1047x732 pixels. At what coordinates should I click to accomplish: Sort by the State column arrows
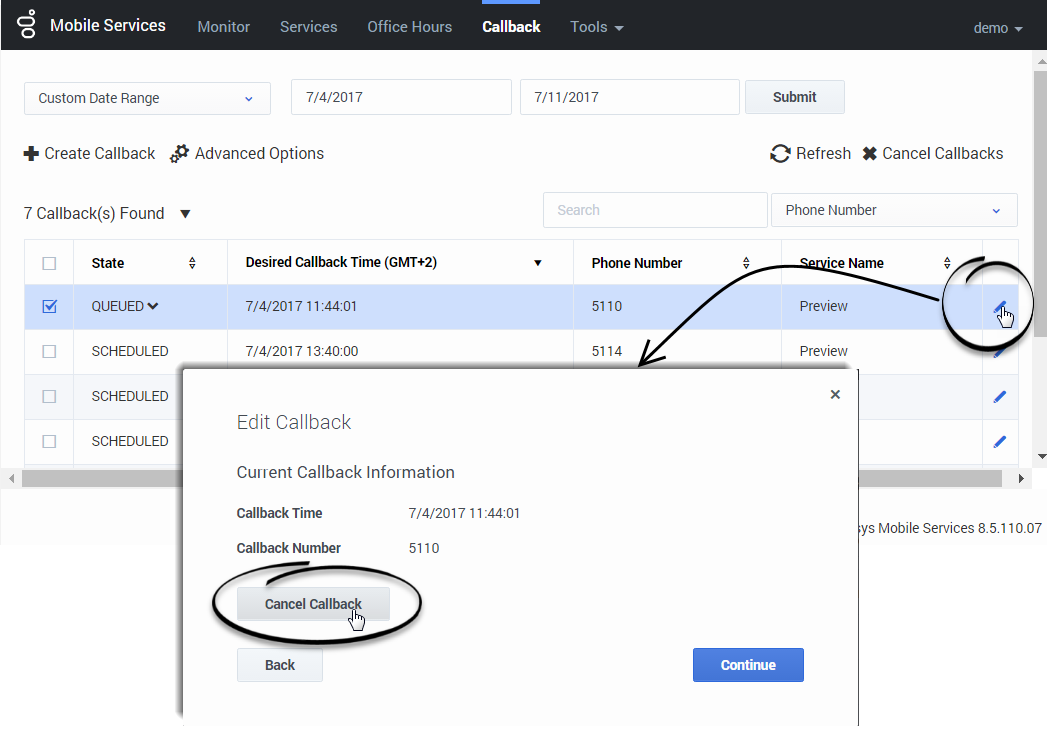coord(192,263)
